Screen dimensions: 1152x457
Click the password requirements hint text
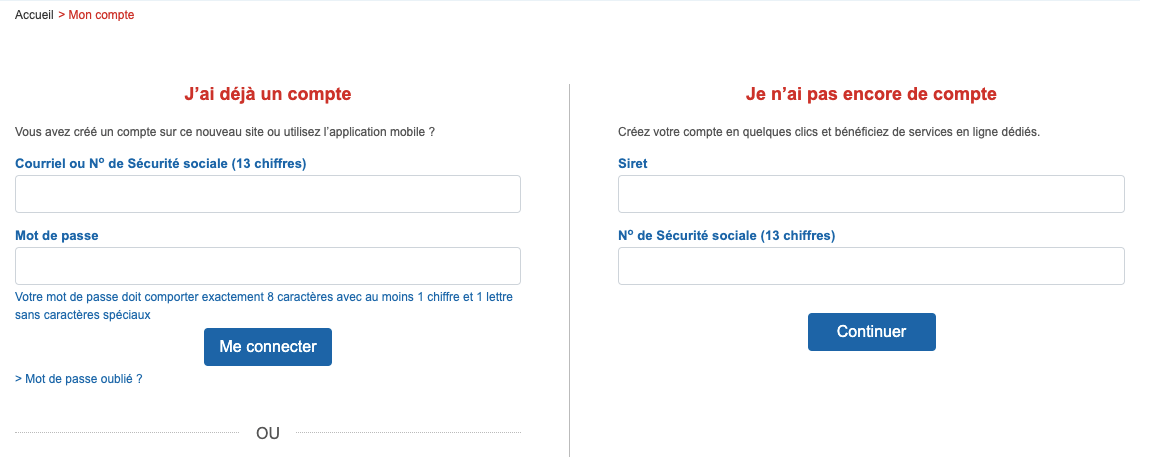click(264, 306)
